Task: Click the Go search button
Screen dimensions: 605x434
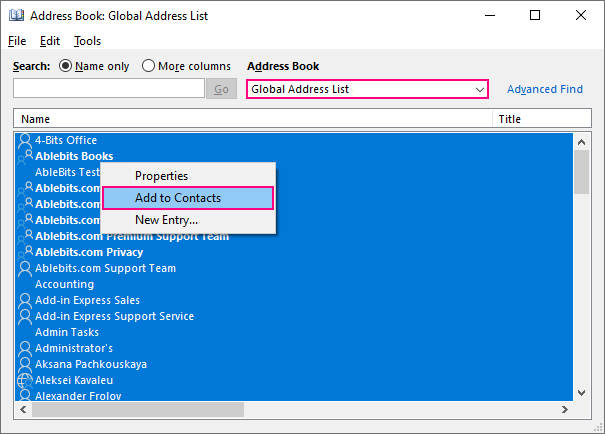Action: (221, 89)
